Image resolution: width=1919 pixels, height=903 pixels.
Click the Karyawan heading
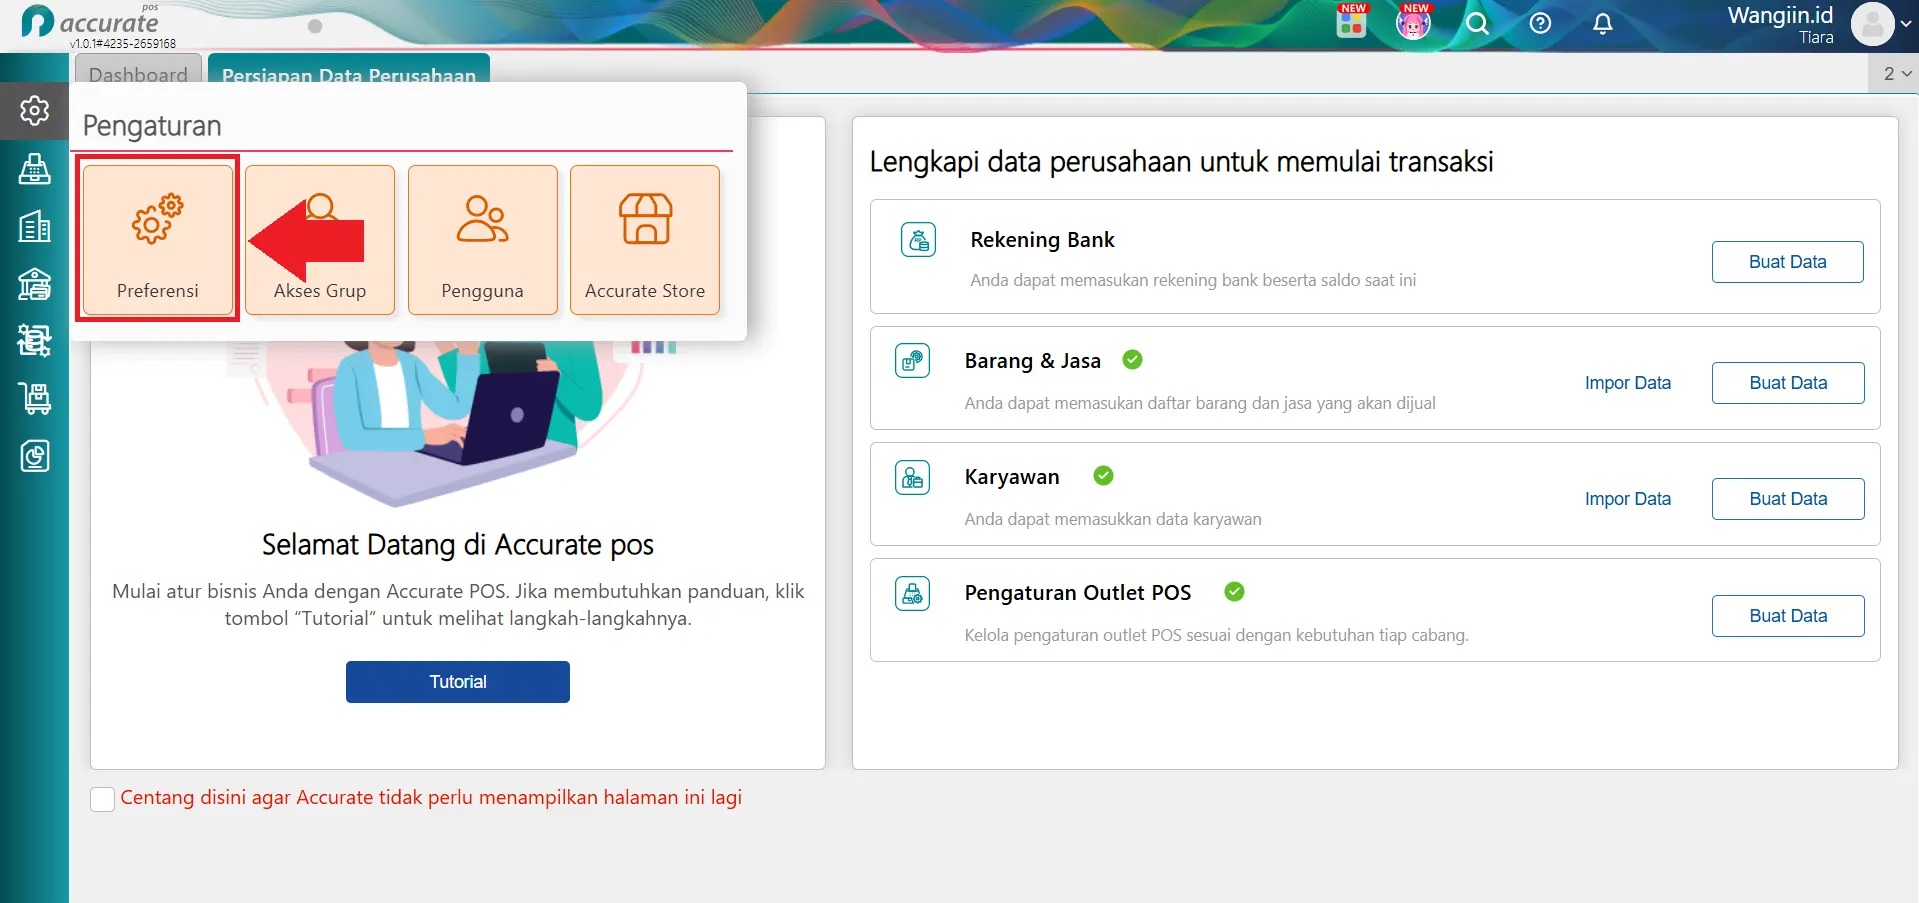pos(1012,477)
